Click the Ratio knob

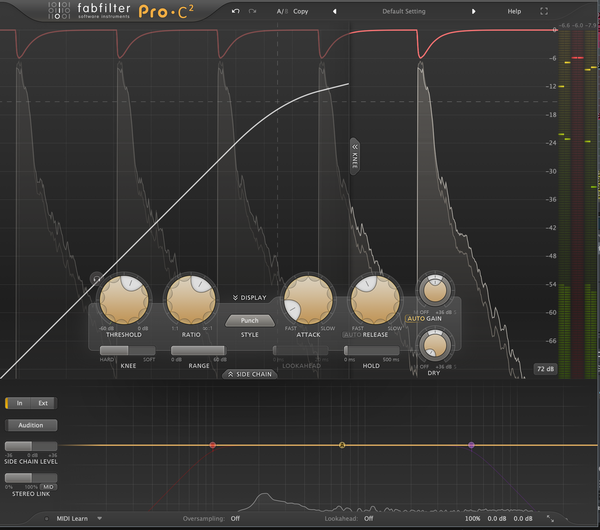(191, 299)
